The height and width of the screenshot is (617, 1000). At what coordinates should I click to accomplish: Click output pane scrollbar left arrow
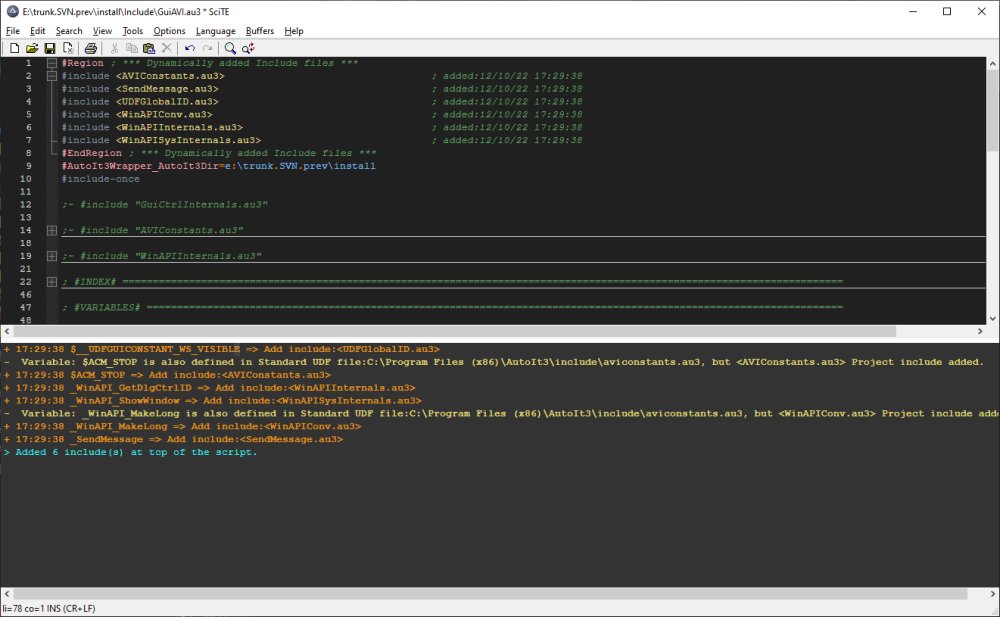coord(6,593)
